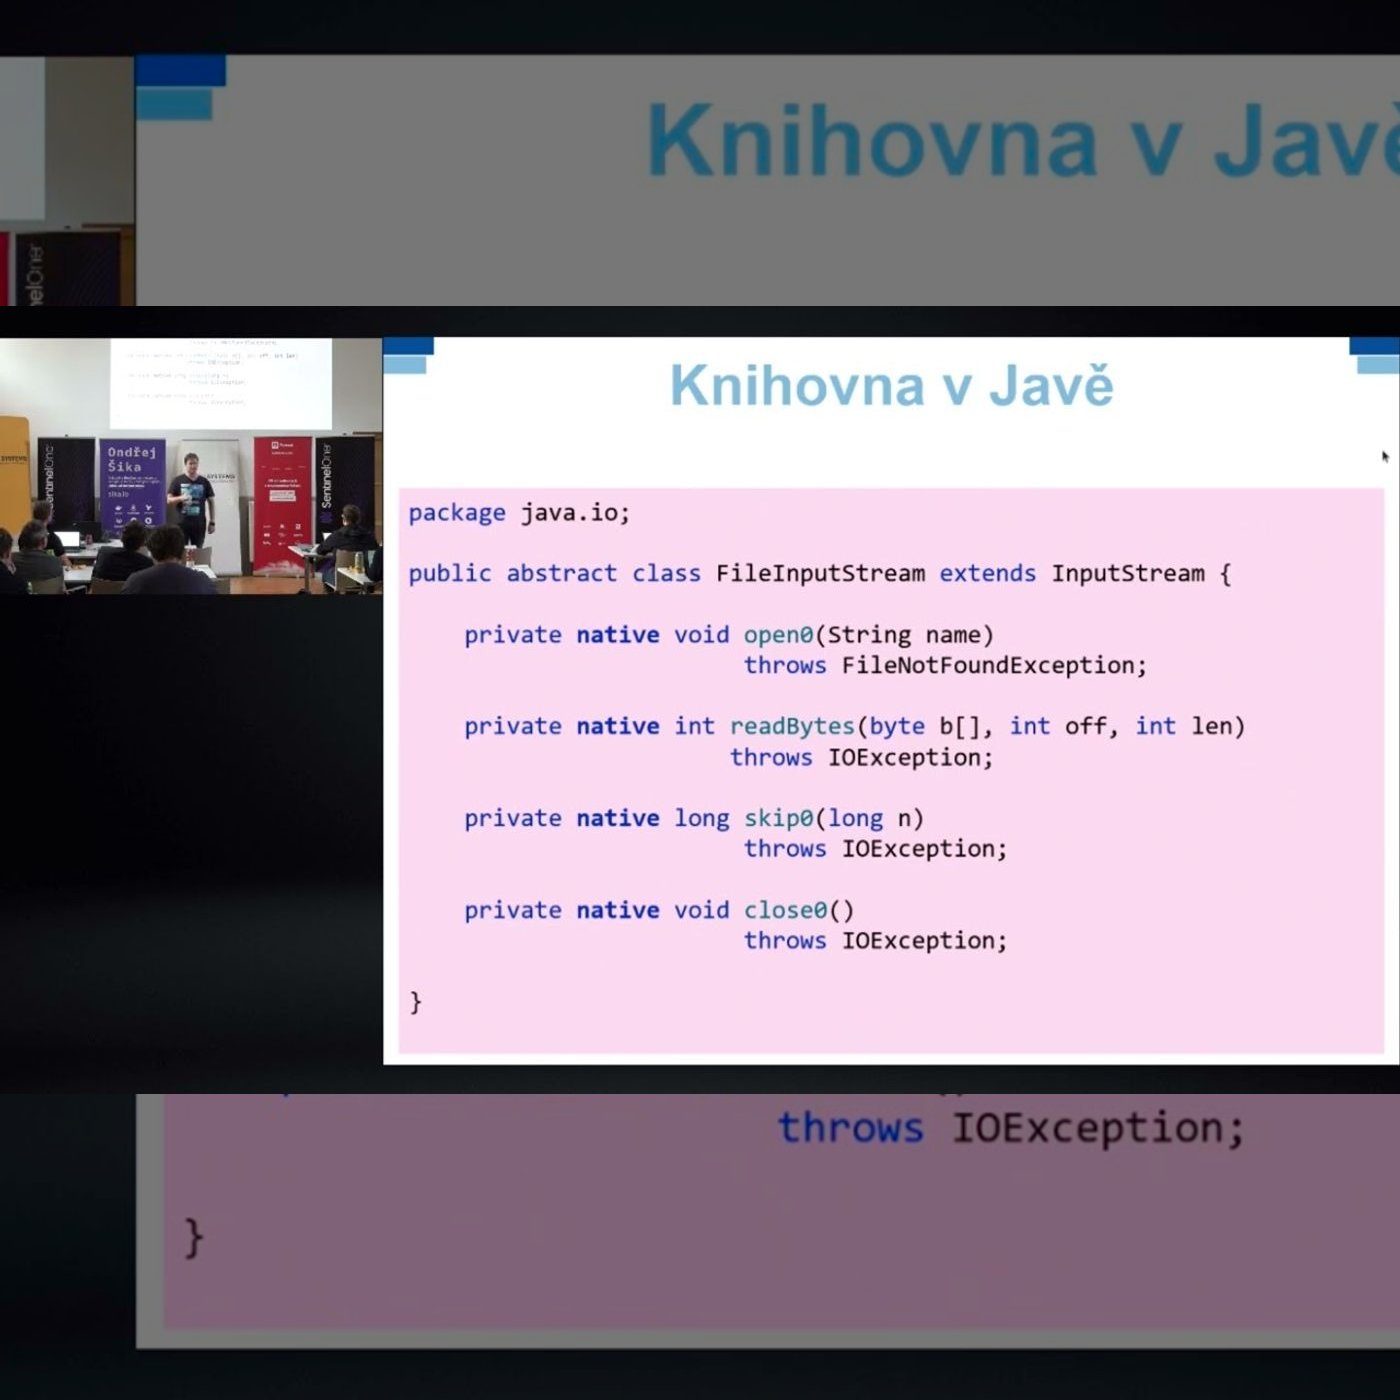
Task: Click the speaker camera feed thumbnail
Action: point(191,466)
